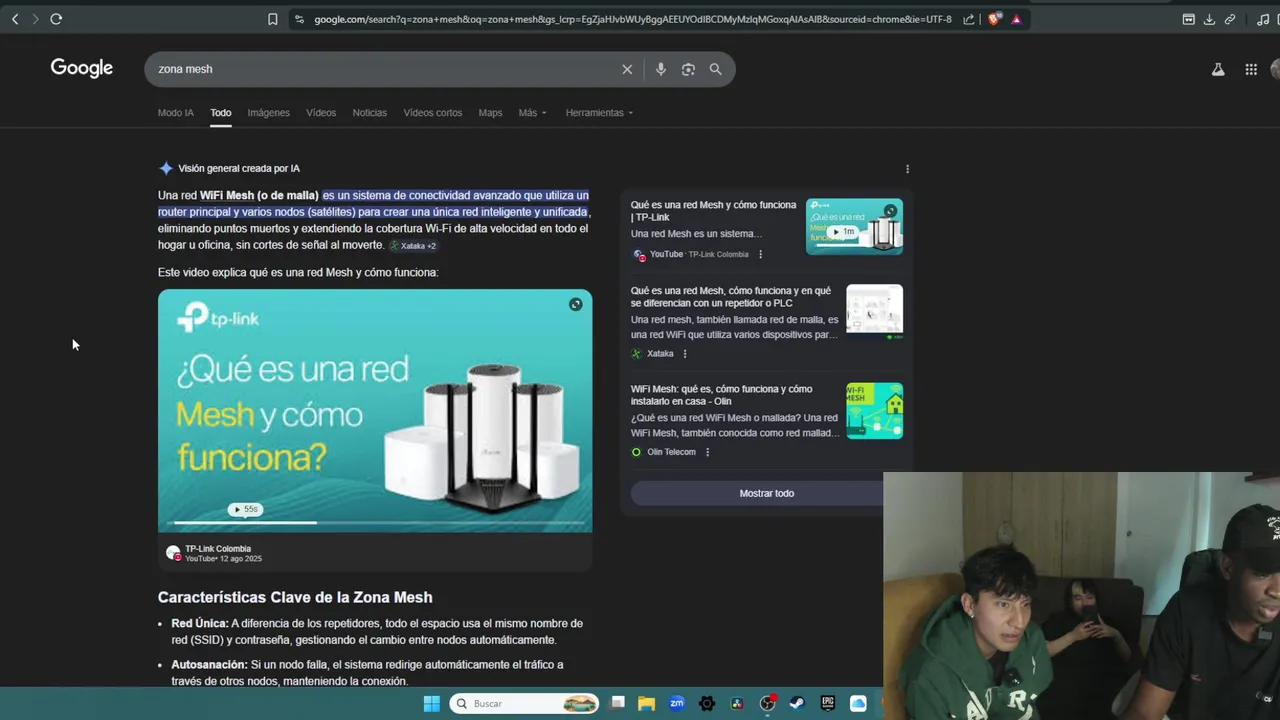Image resolution: width=1280 pixels, height=720 pixels.
Task: Go to Google home via the logo
Action: (x=82, y=68)
